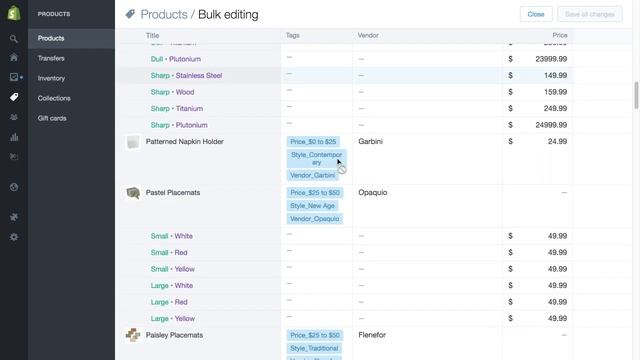Edit price 159.99 for Sharp Wood
This screenshot has height=360, width=640.
point(538,92)
